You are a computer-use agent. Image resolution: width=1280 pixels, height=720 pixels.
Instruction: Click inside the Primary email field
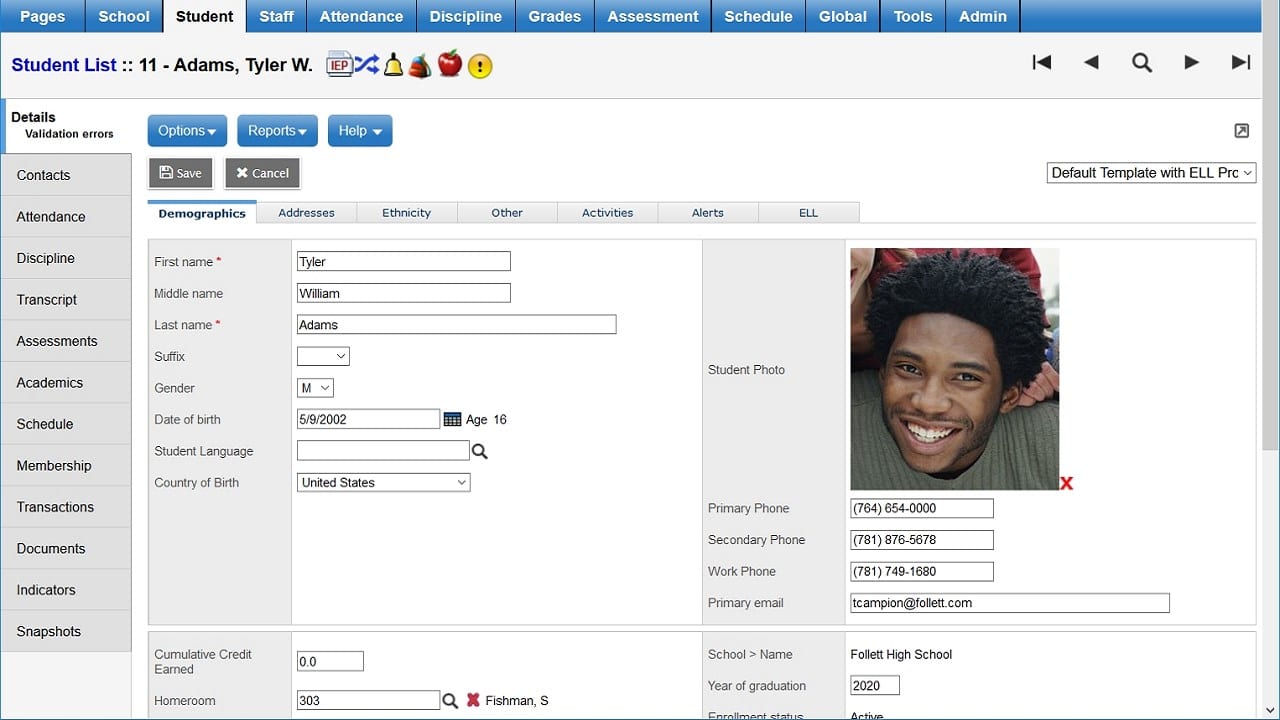[x=1008, y=602]
